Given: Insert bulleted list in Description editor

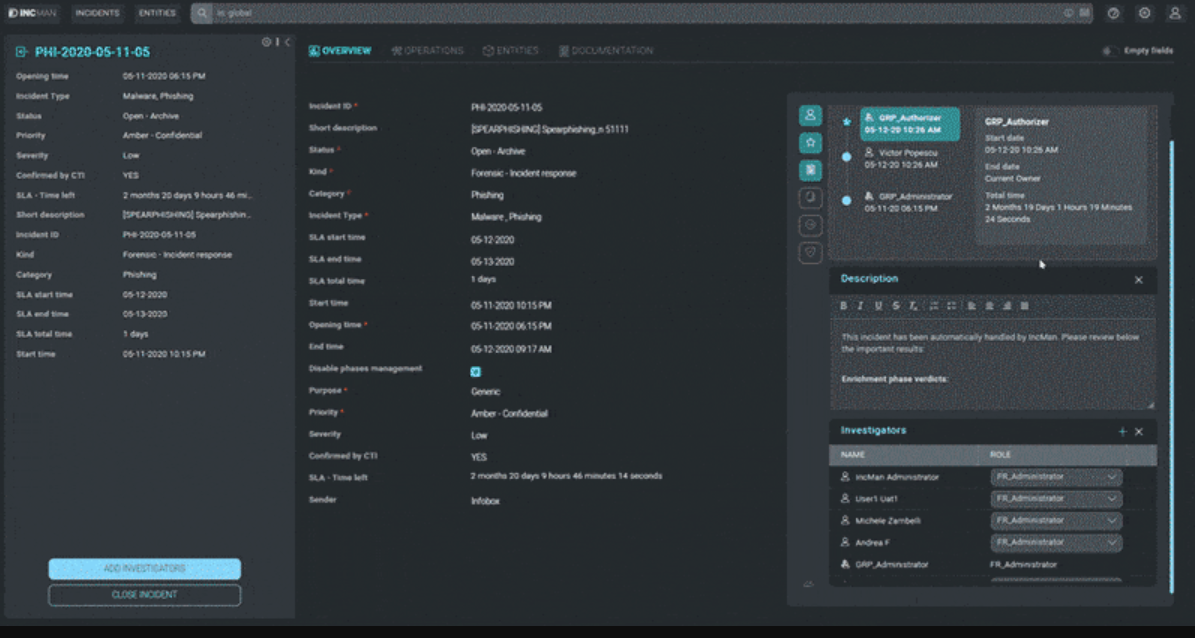Looking at the screenshot, I should 951,306.
